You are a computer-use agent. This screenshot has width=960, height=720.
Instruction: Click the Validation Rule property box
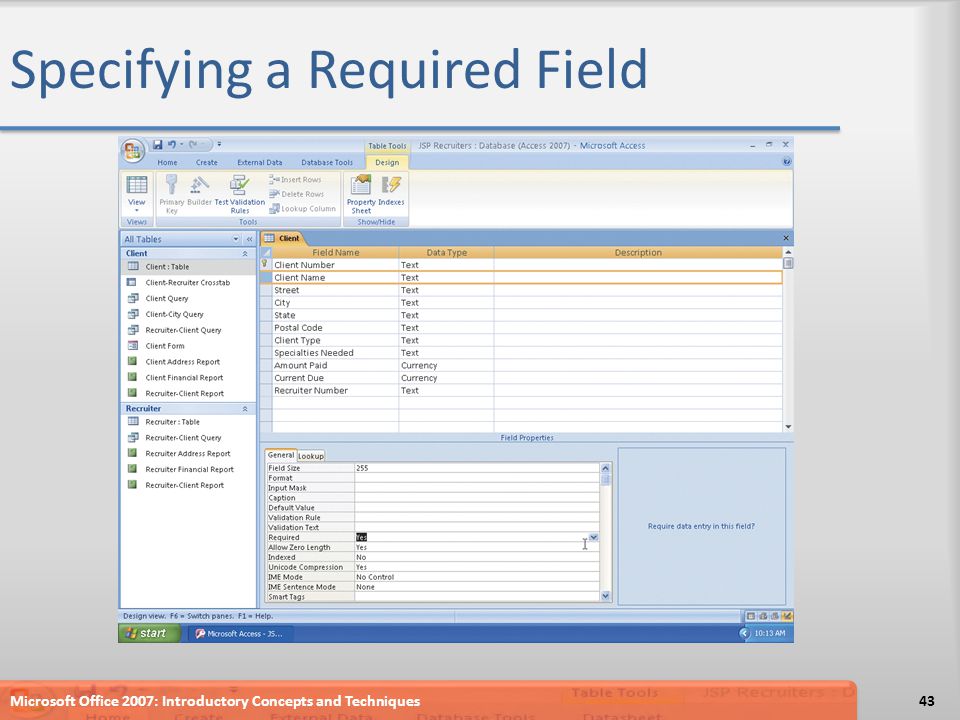click(x=477, y=517)
